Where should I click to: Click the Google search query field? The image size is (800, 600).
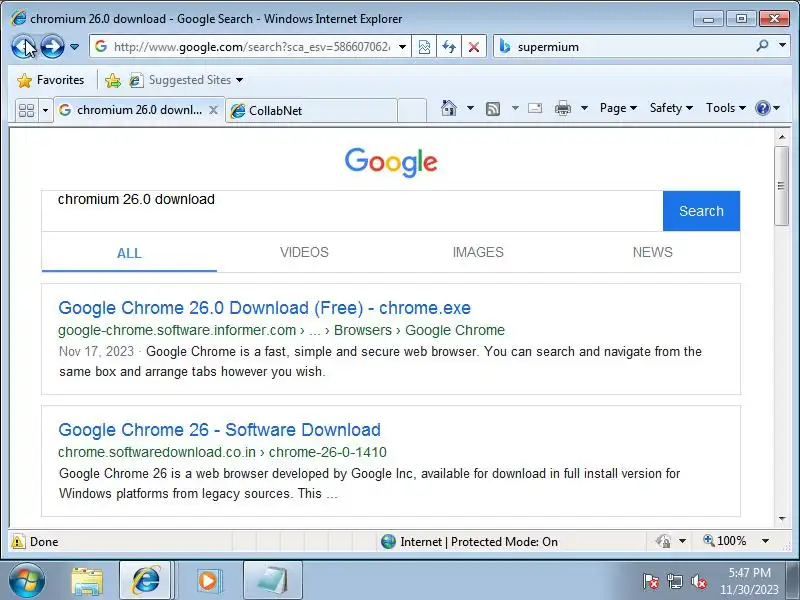352,211
